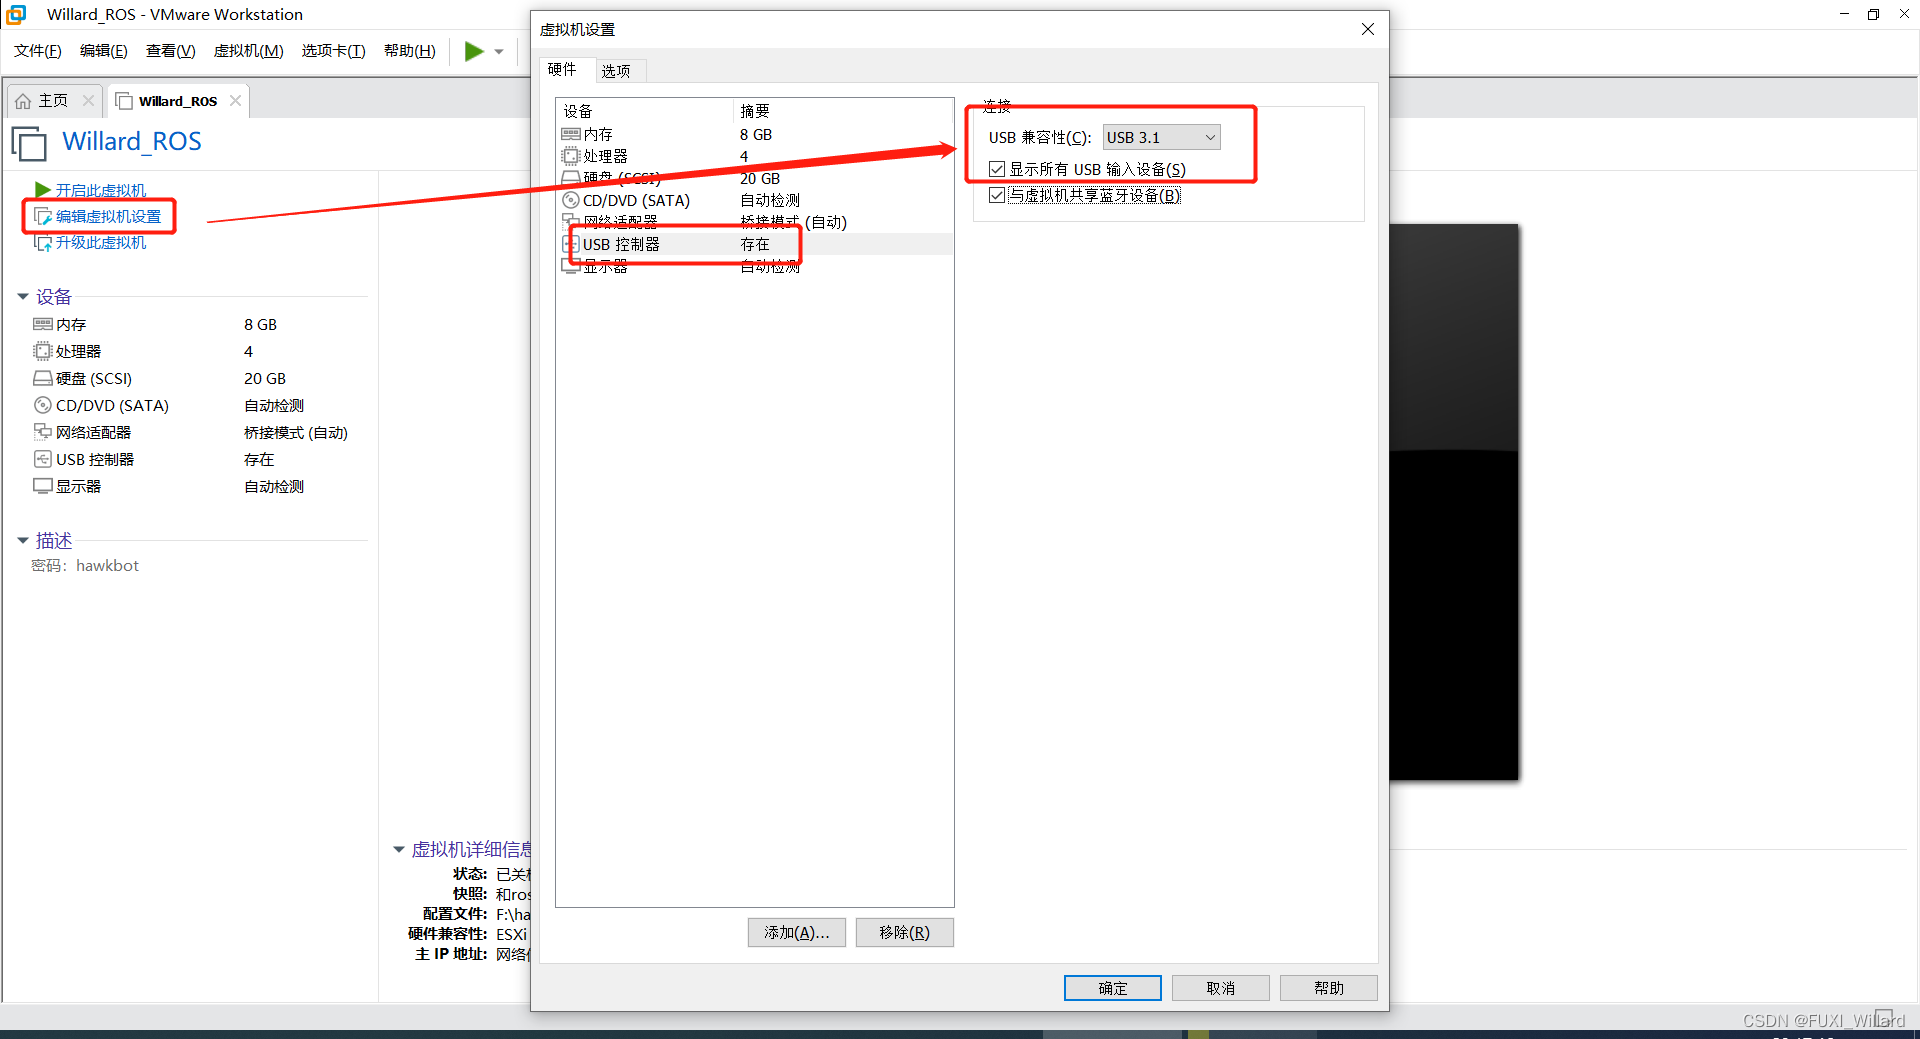The height and width of the screenshot is (1039, 1920).
Task: Select CD/DVD (SATA) icon in settings dialog
Action: pyautogui.click(x=571, y=200)
